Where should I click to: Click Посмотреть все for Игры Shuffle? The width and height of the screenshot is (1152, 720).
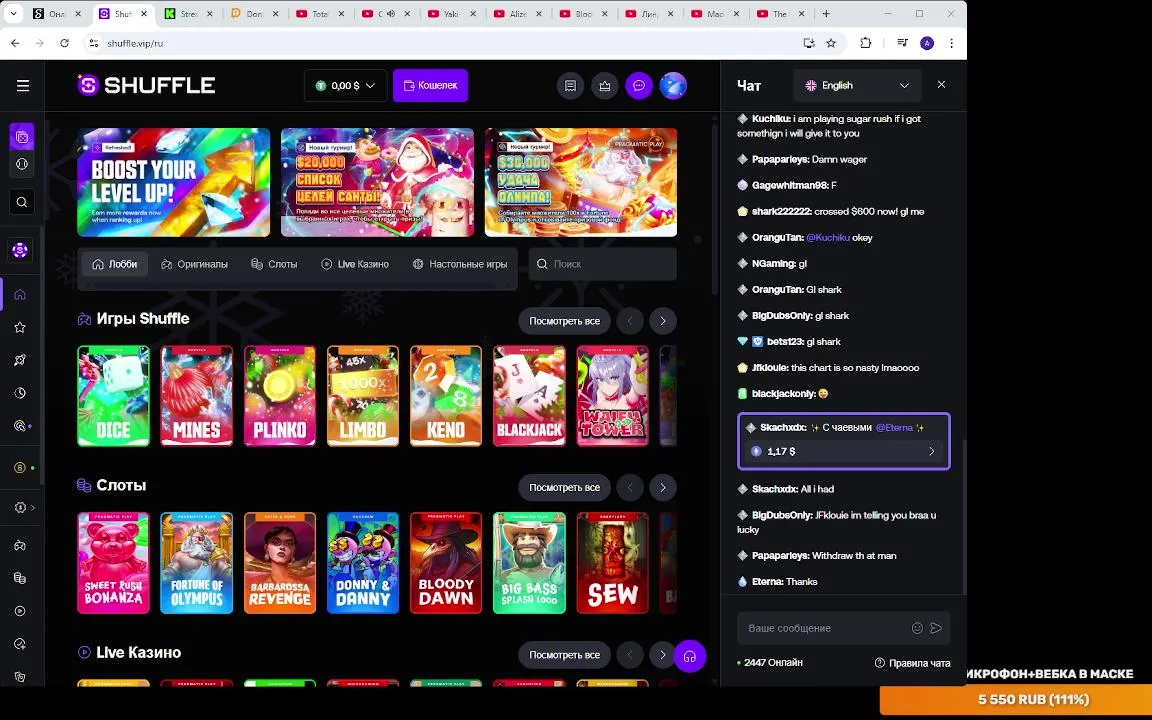(x=564, y=321)
